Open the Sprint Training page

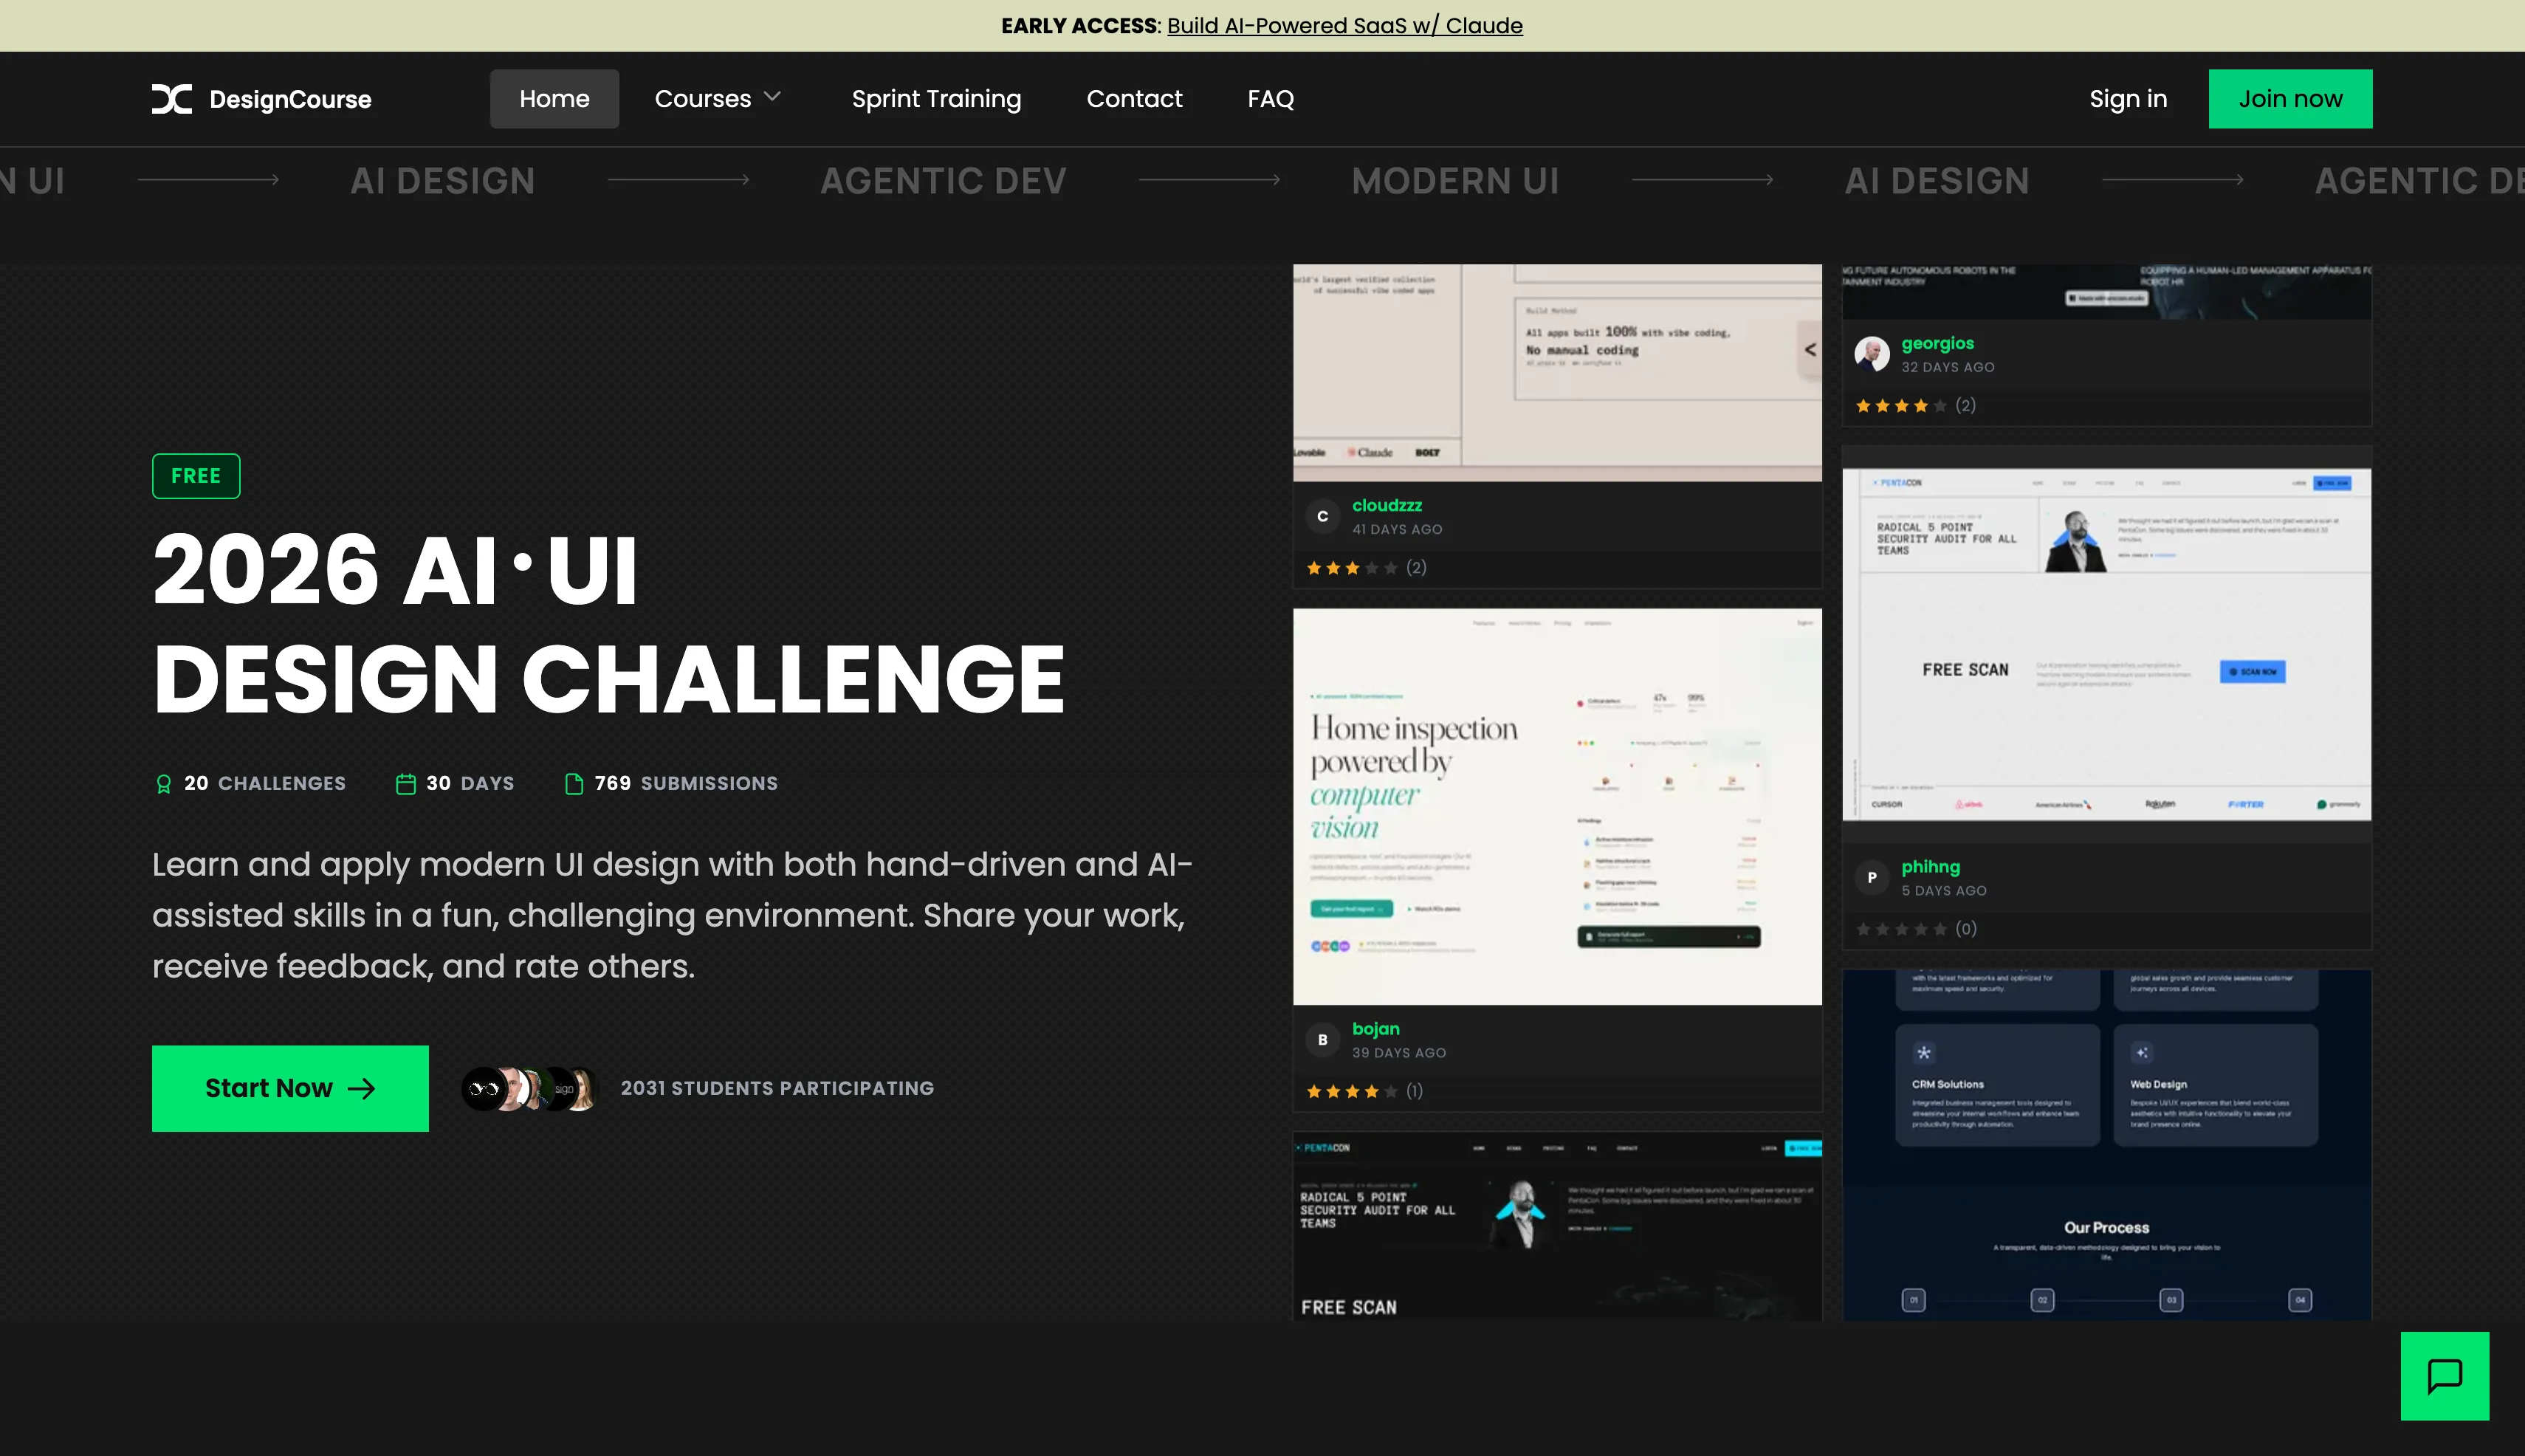(936, 99)
